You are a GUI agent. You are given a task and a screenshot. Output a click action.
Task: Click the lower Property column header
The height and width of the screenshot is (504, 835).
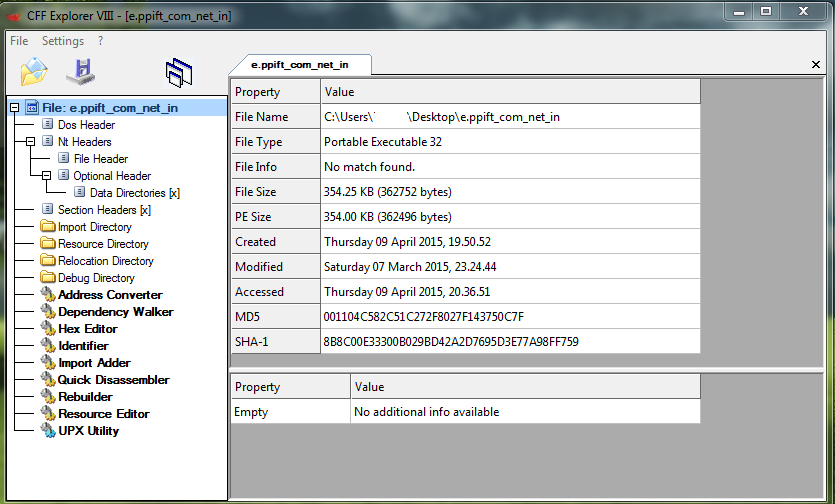pyautogui.click(x=290, y=387)
